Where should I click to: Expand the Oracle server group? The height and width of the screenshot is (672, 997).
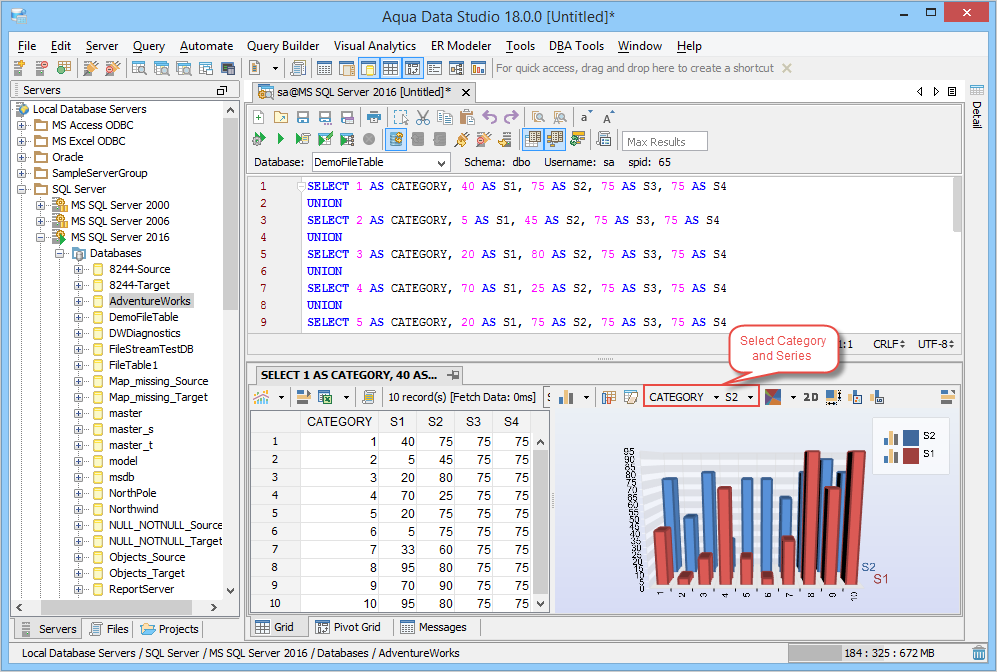coord(22,157)
